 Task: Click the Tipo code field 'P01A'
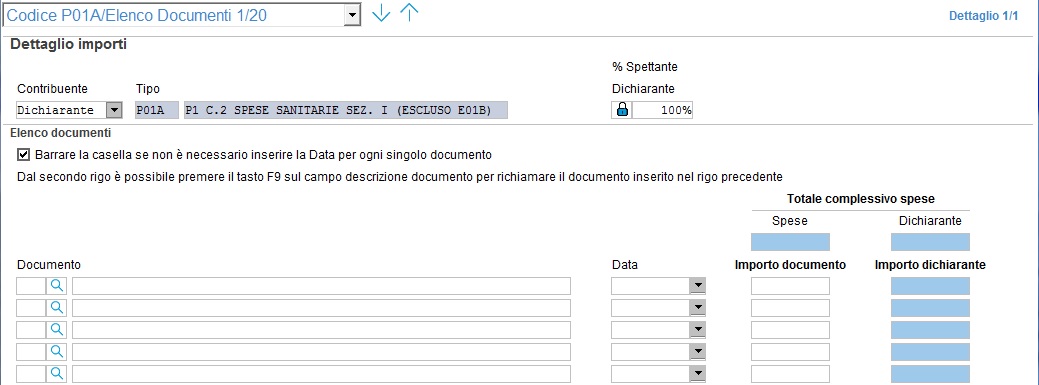[x=157, y=110]
